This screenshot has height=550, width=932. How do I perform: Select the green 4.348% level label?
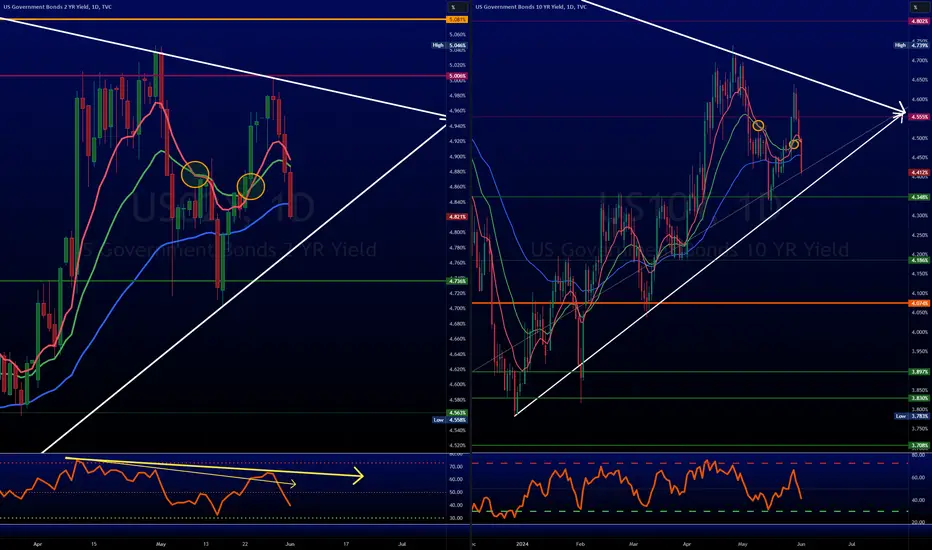pos(920,197)
